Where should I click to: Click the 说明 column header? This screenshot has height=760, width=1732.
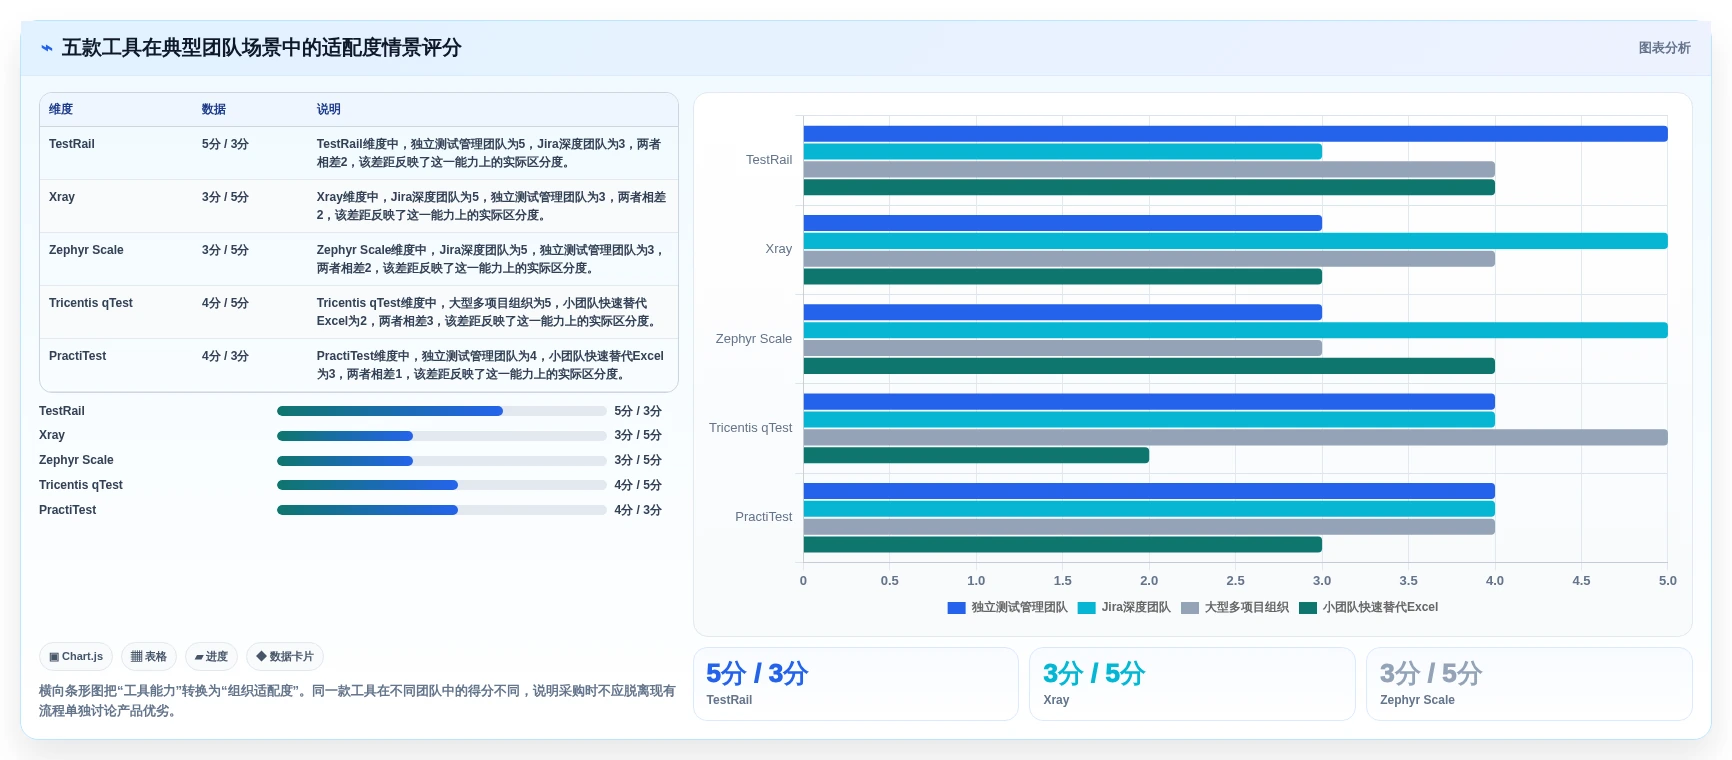click(329, 110)
